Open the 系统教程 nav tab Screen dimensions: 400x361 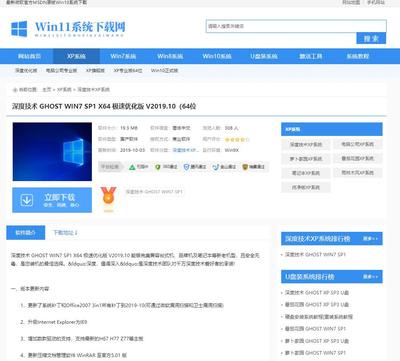click(358, 56)
